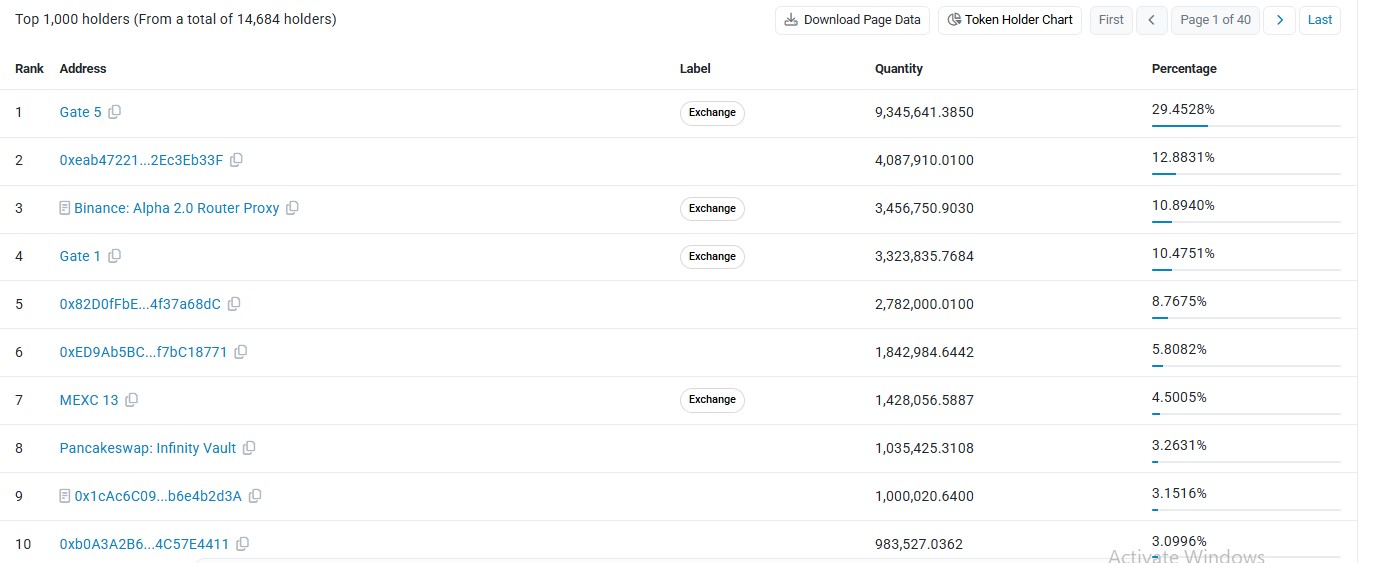Open holder 0x1cAc6C09...b6e4b2d3A

click(x=158, y=496)
